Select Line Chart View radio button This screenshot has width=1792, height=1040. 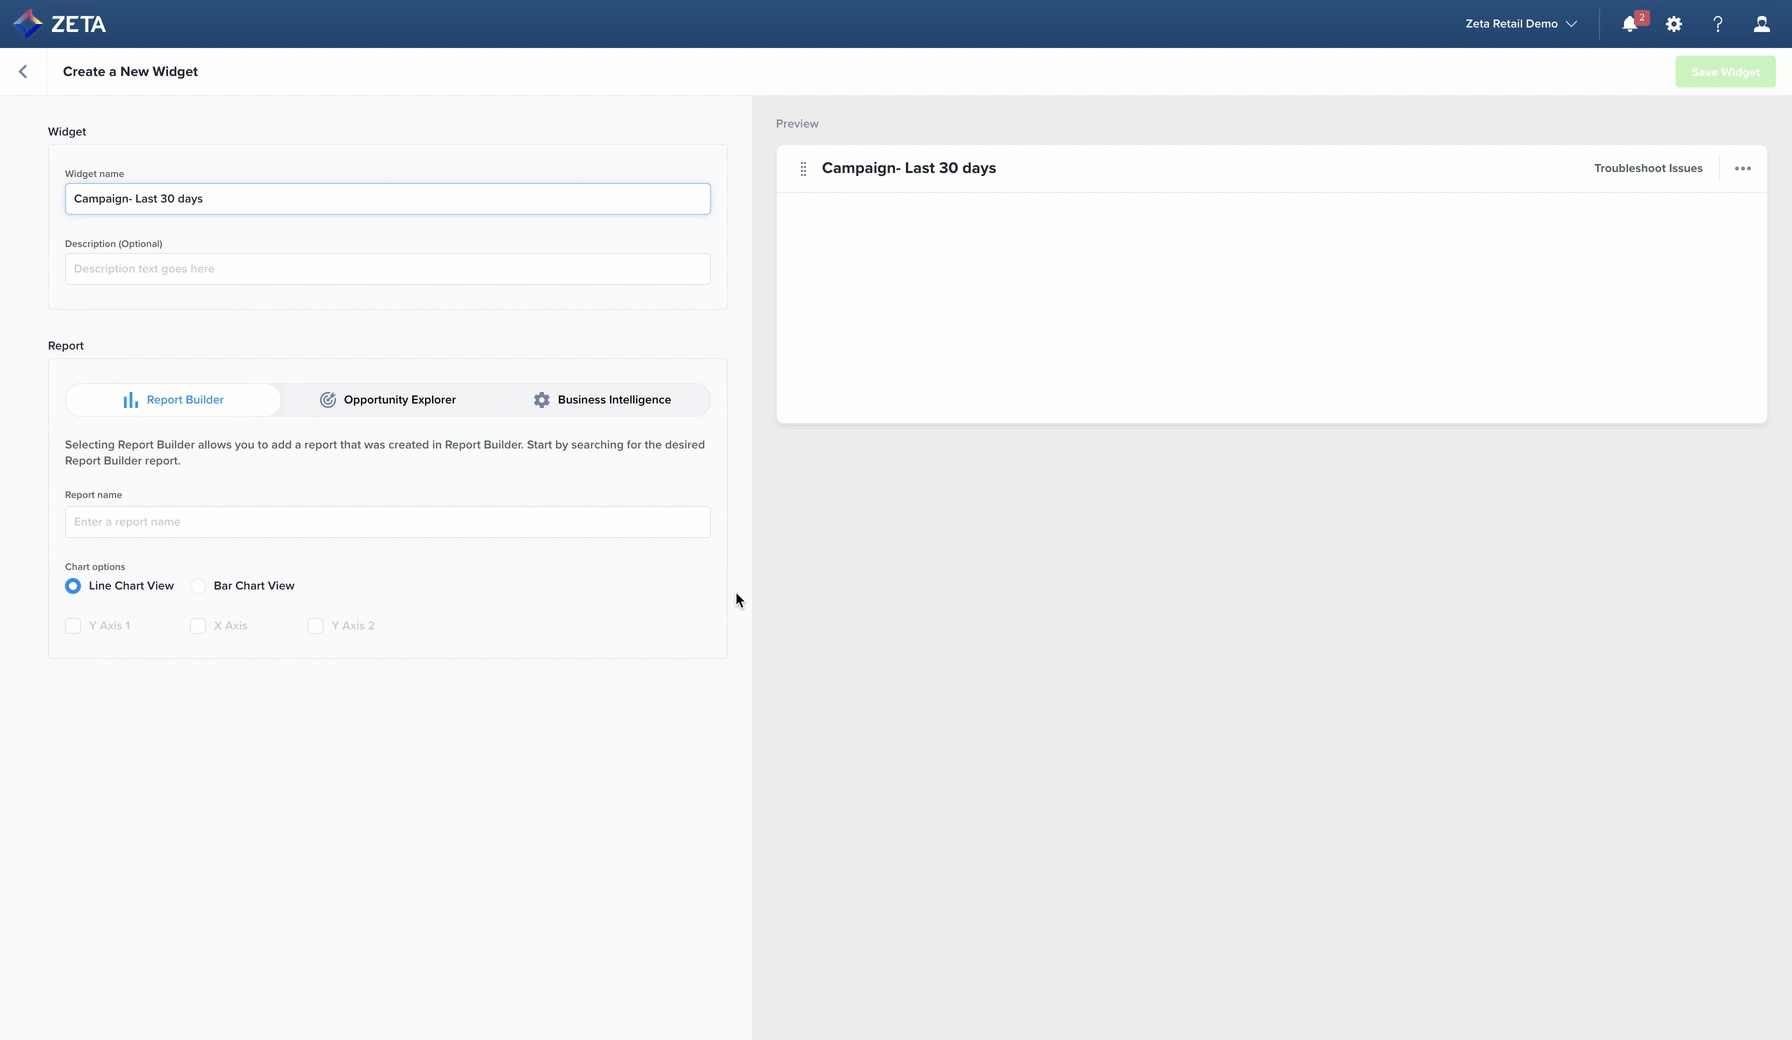73,586
